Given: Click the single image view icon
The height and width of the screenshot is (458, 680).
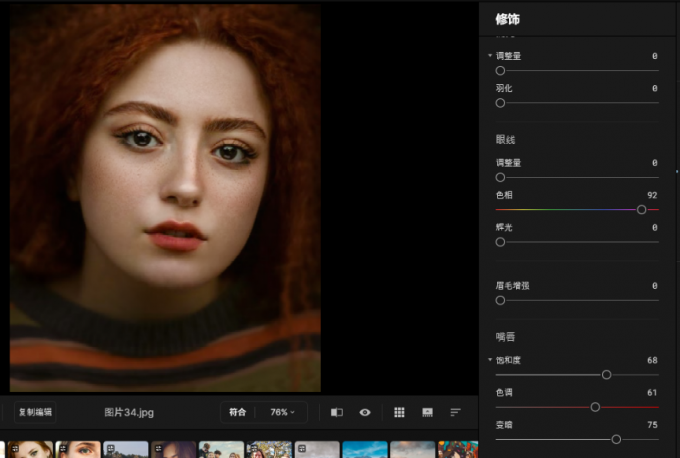Looking at the screenshot, I should coord(427,412).
